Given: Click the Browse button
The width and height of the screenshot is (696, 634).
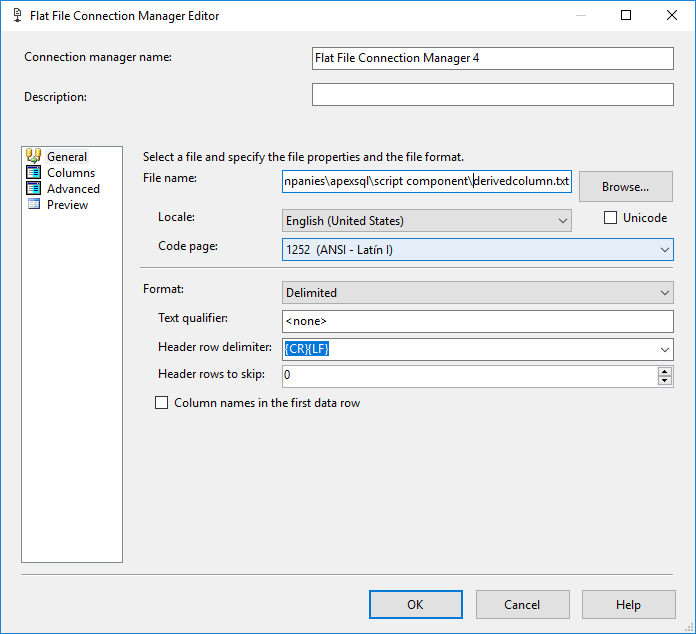Looking at the screenshot, I should point(626,186).
